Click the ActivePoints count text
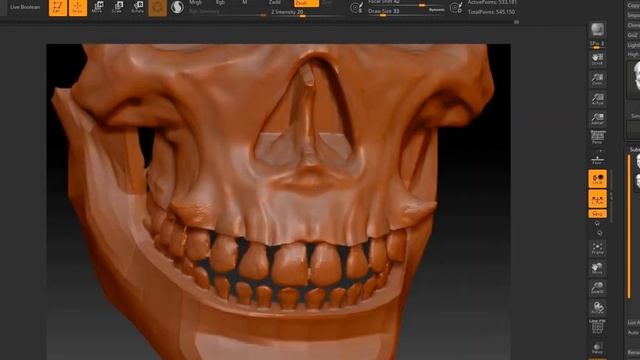 click(x=492, y=2)
